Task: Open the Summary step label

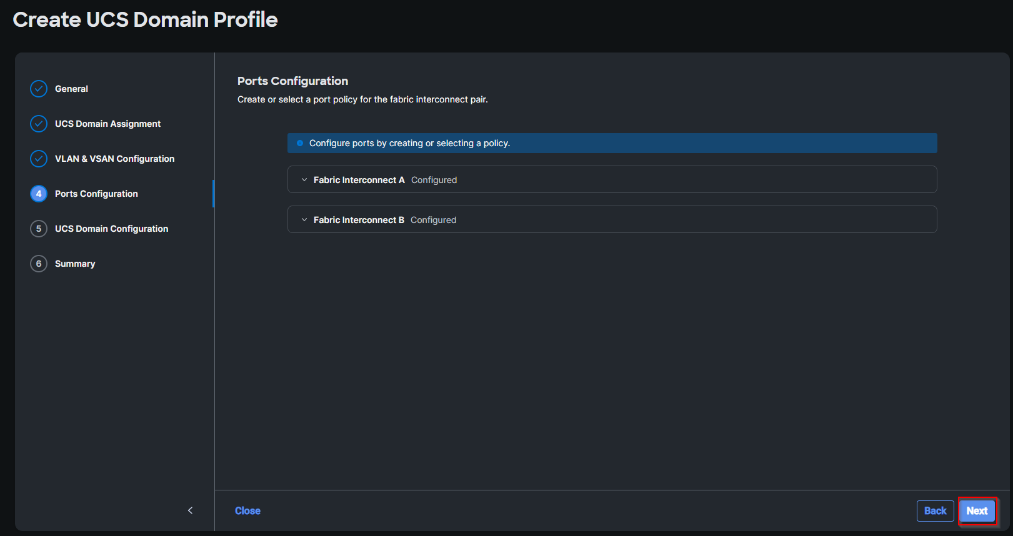Action: pyautogui.click(x=75, y=264)
